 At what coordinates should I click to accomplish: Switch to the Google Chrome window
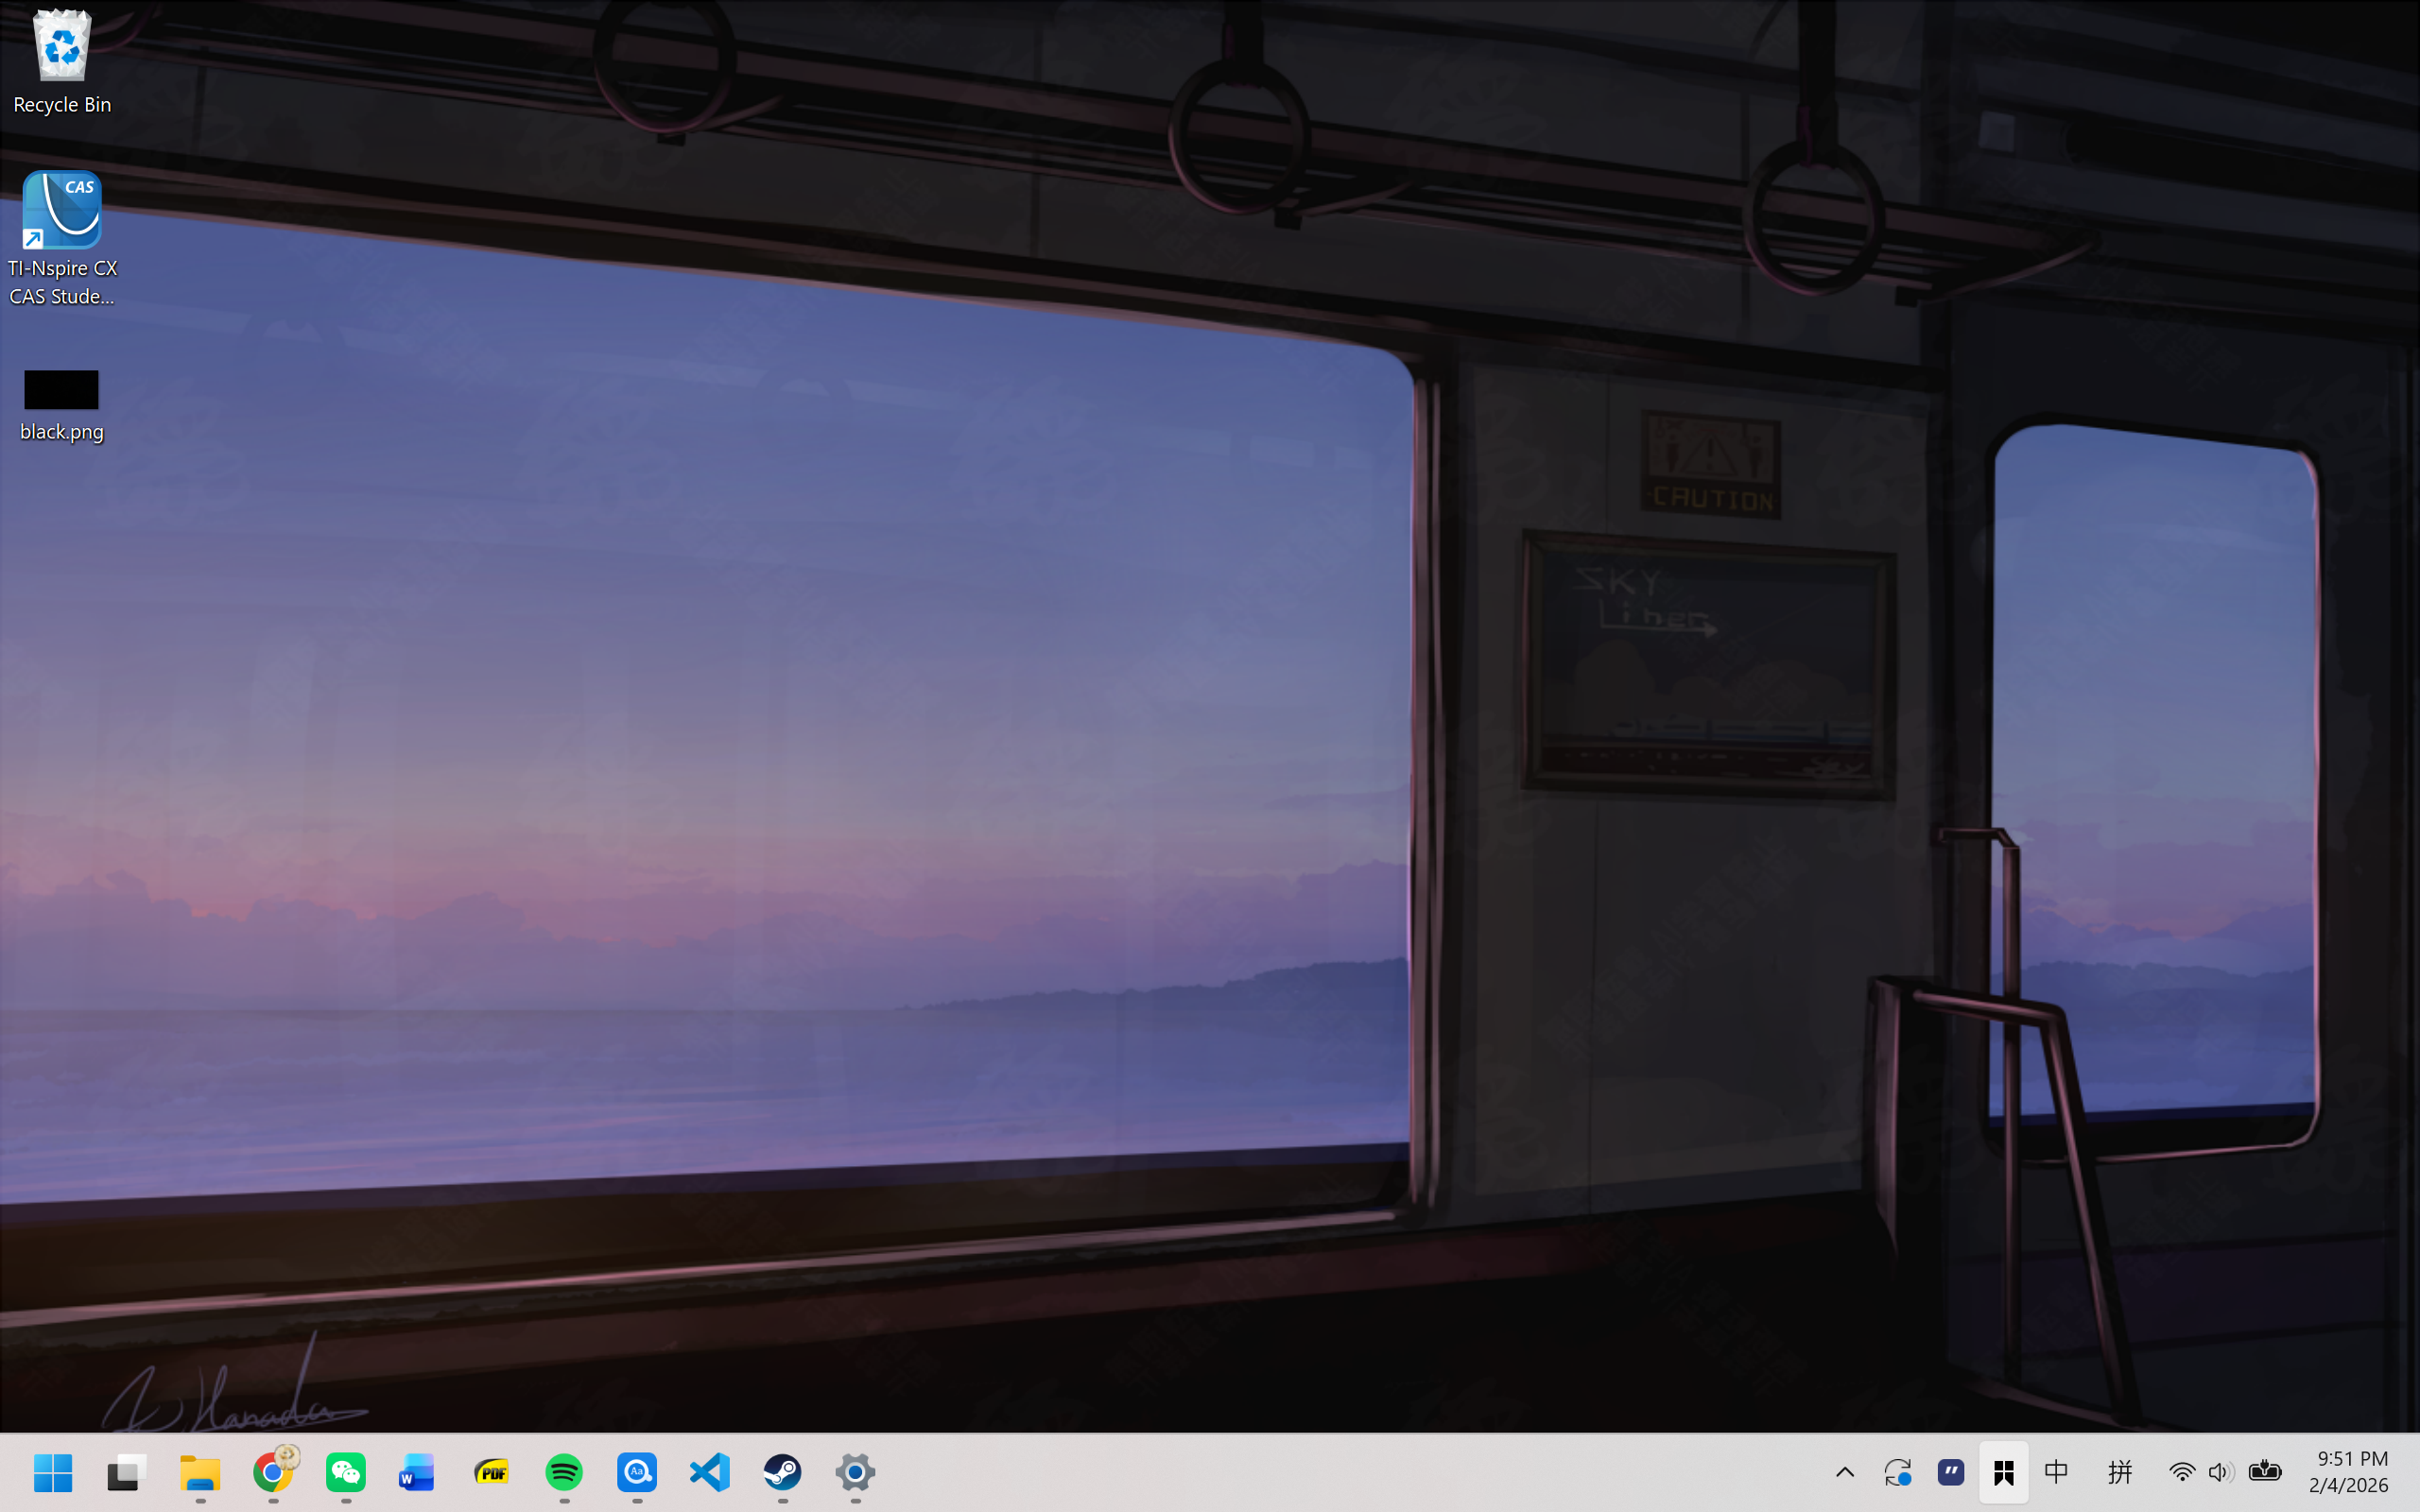tap(273, 1472)
